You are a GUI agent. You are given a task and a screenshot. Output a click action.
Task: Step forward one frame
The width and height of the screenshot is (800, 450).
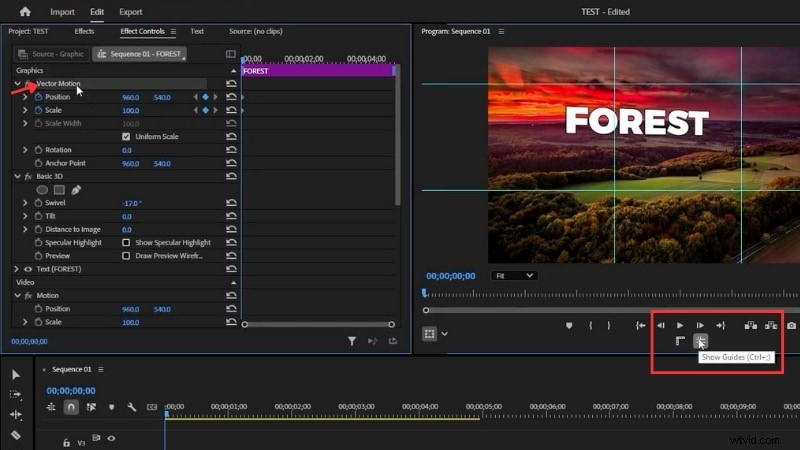pos(700,326)
